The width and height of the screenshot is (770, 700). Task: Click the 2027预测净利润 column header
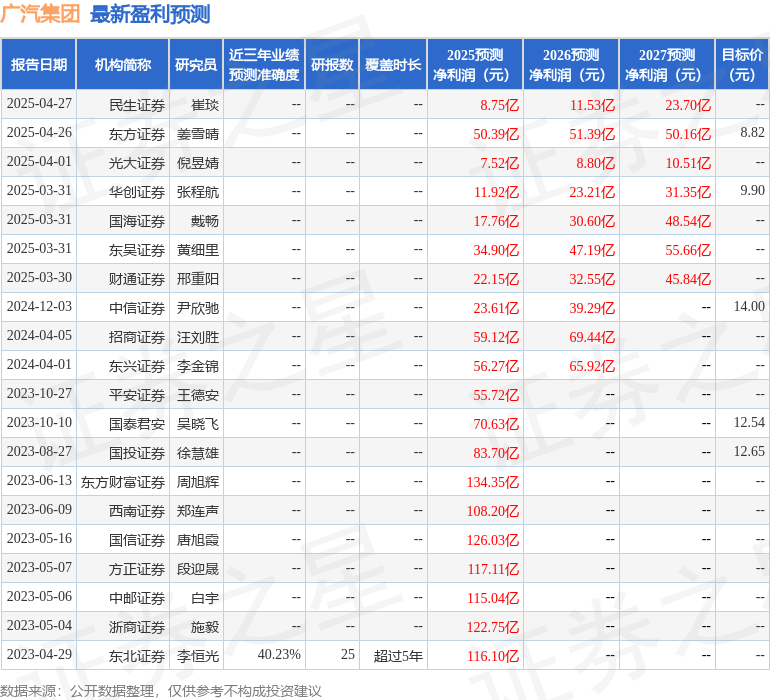pyautogui.click(x=667, y=65)
